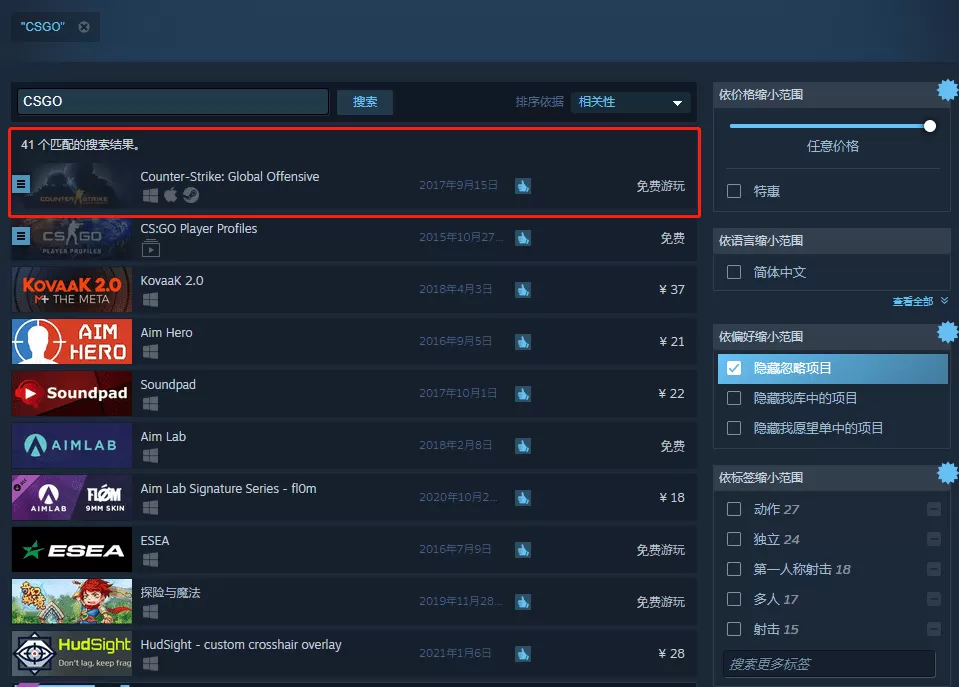This screenshot has height=687, width=959.
Task: Uncheck the 隐藏忽略项目 option
Action: click(734, 368)
